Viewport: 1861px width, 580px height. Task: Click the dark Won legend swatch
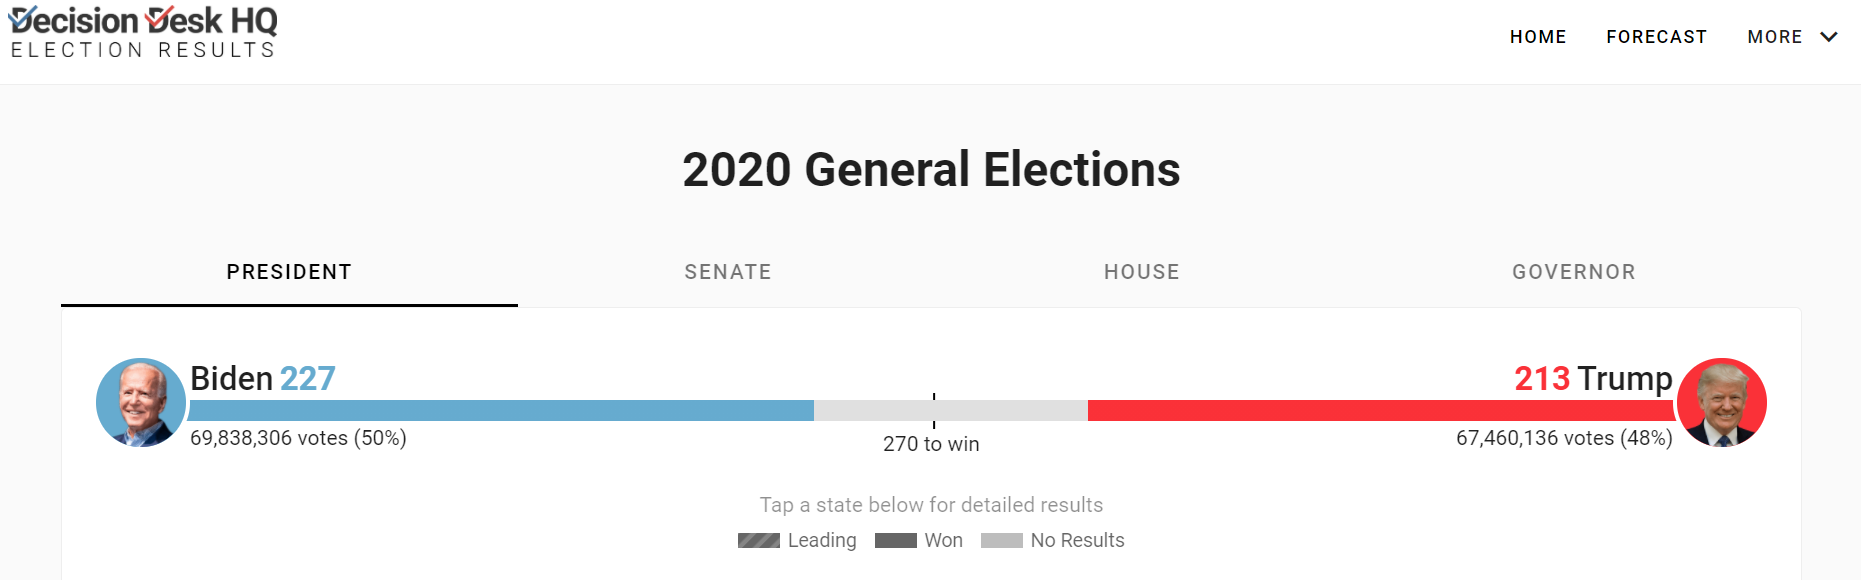coord(896,541)
